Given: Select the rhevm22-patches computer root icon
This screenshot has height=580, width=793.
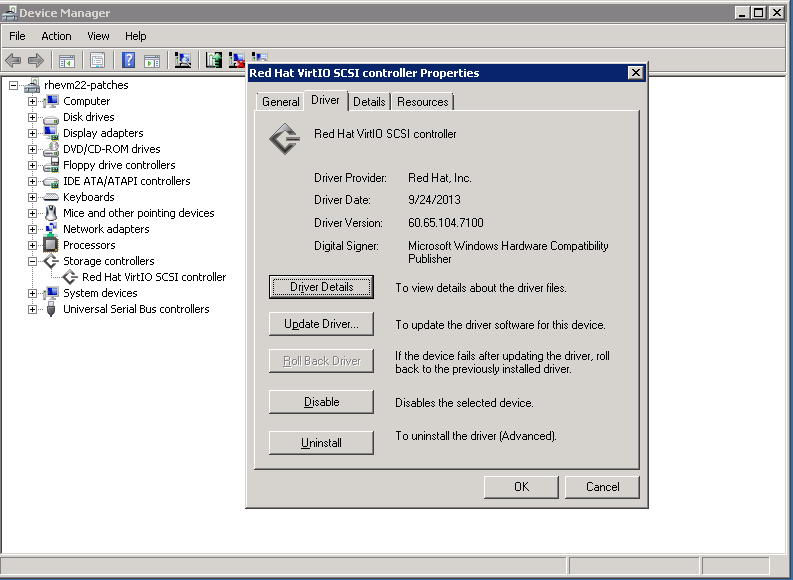Looking at the screenshot, I should click(x=32, y=85).
